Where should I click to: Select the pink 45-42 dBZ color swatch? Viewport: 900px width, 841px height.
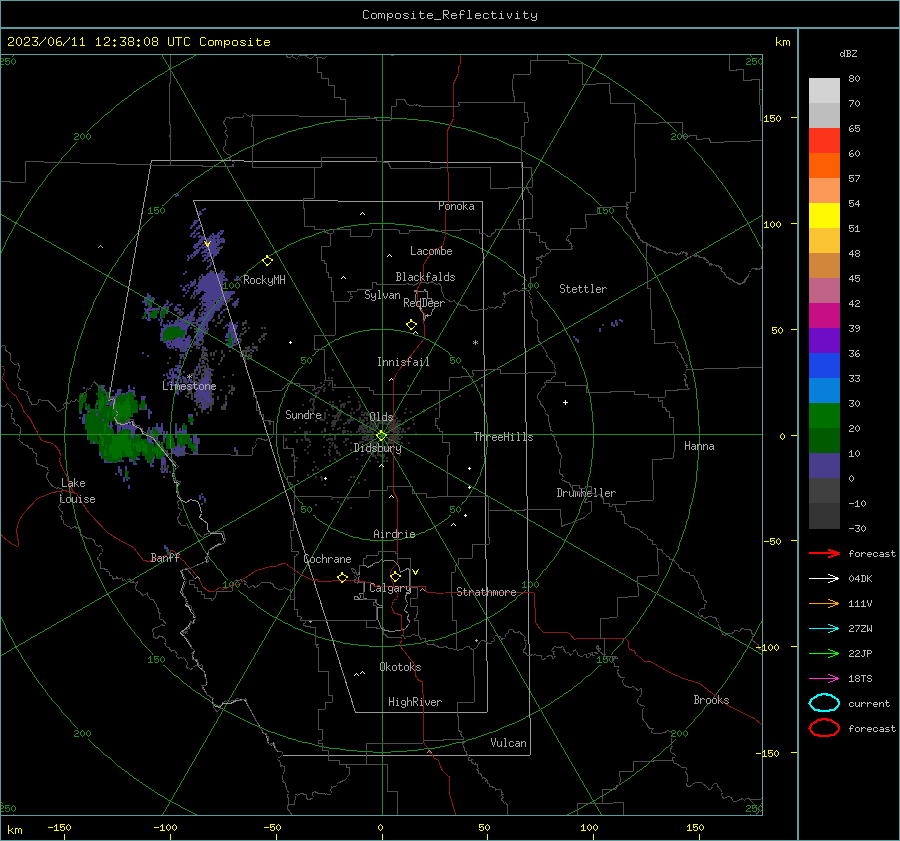click(824, 290)
